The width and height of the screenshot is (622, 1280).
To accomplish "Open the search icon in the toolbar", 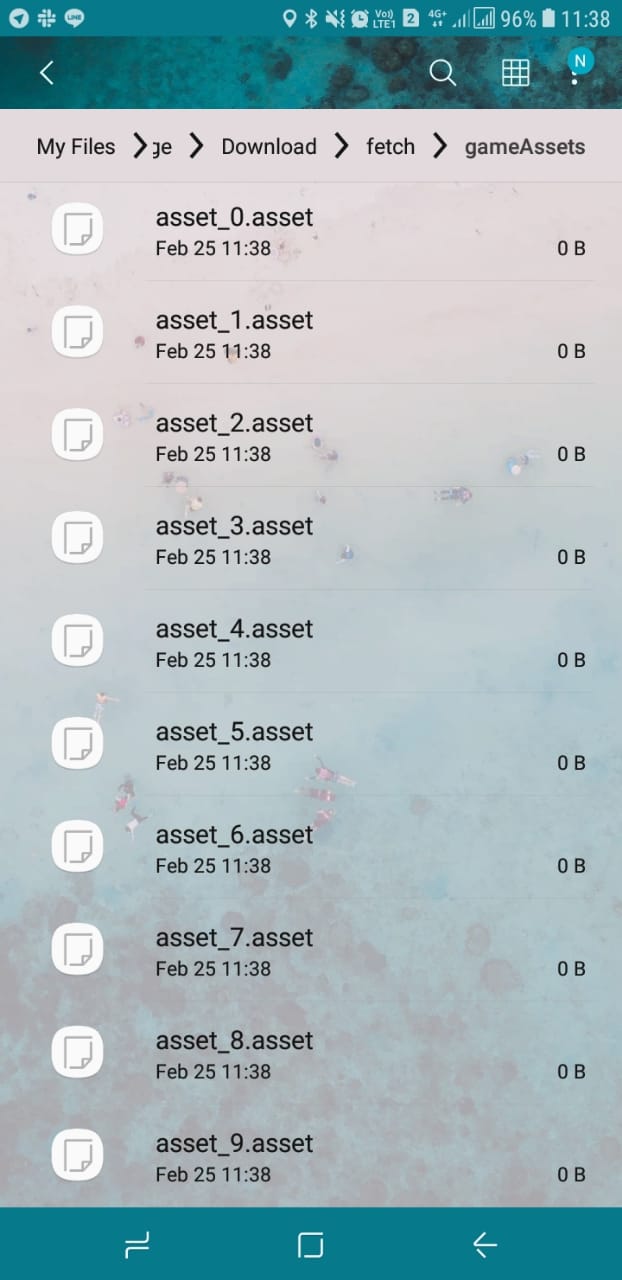I will pyautogui.click(x=442, y=73).
